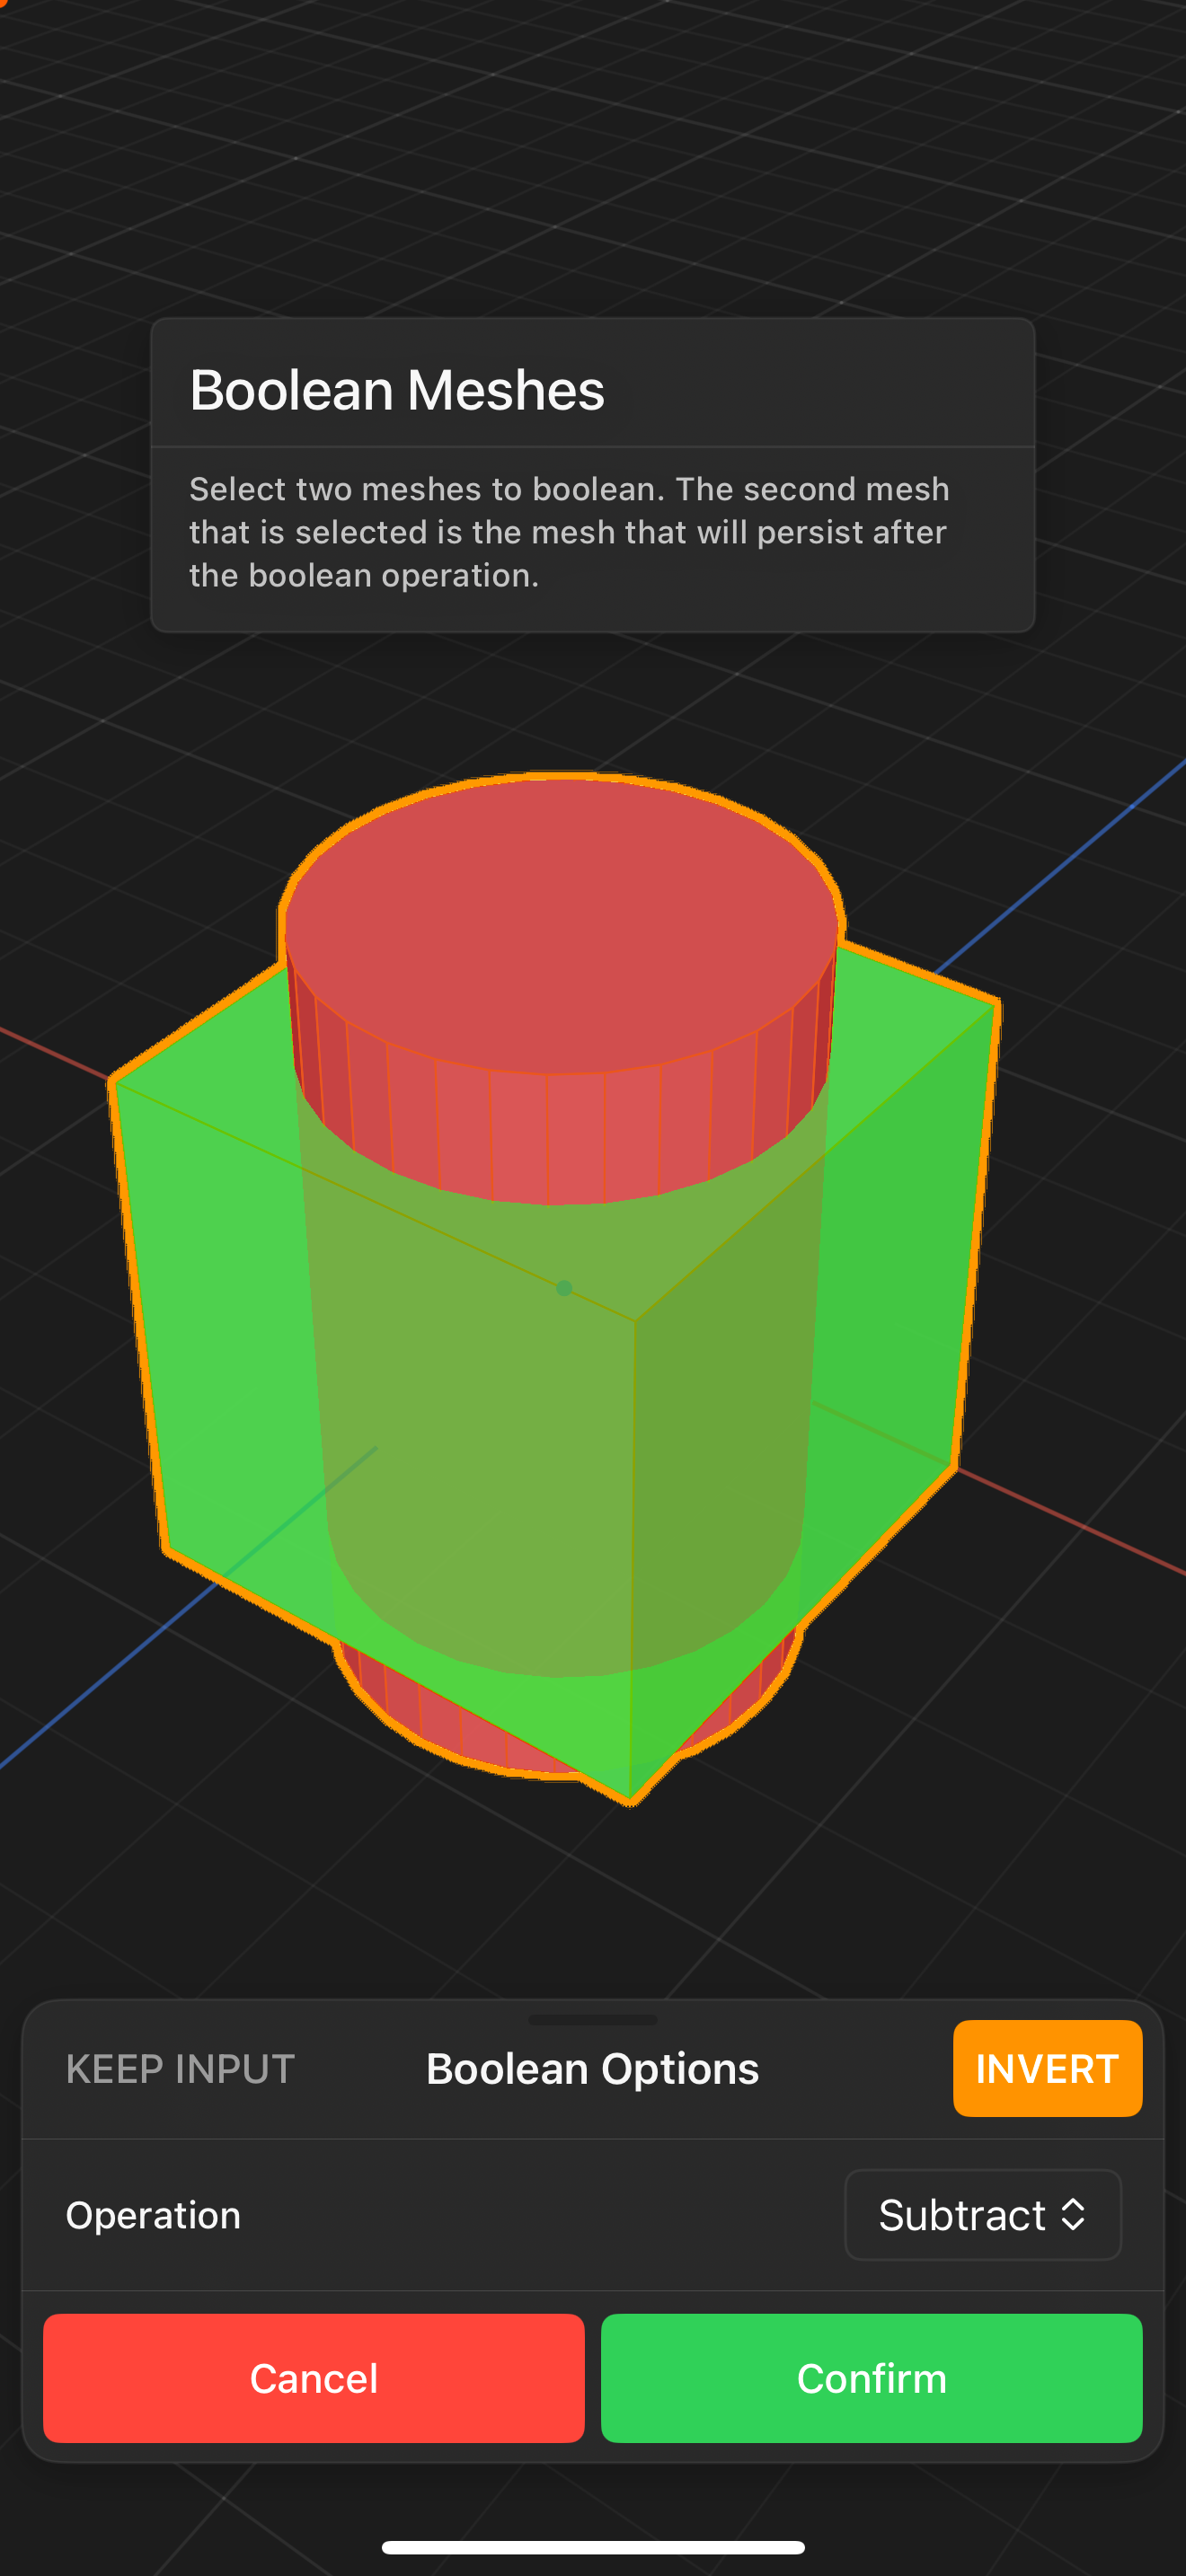
Task: Open the Subtract operation dropdown
Action: point(982,2215)
